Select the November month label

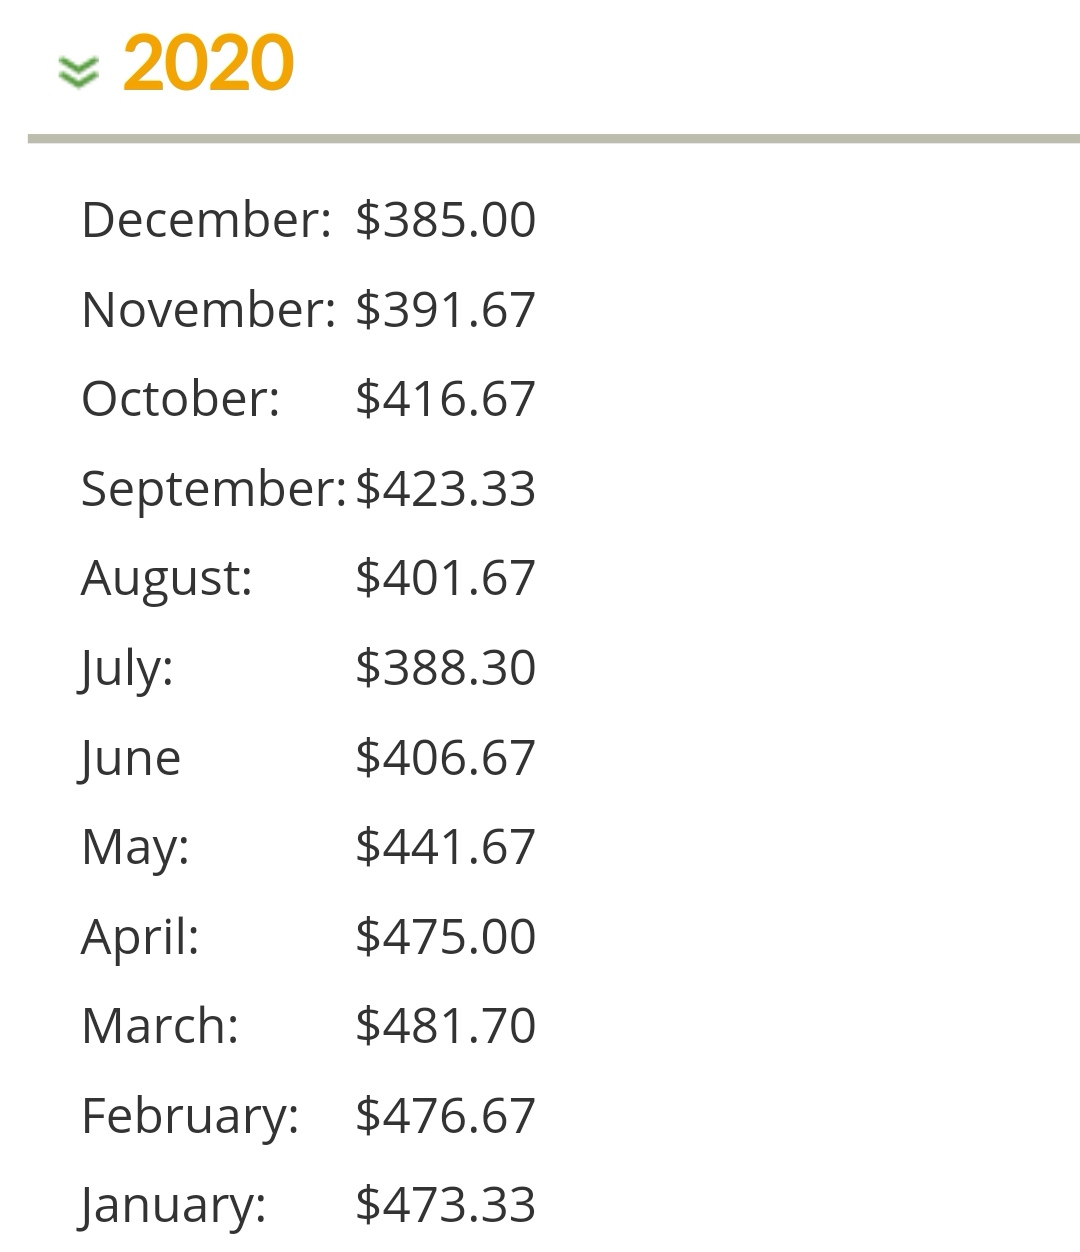[208, 310]
